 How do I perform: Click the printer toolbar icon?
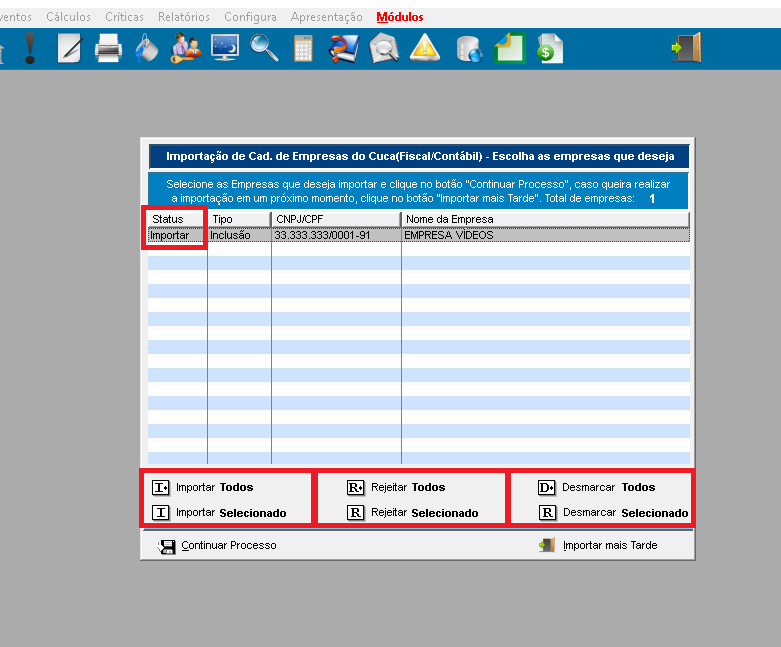pyautogui.click(x=108, y=48)
